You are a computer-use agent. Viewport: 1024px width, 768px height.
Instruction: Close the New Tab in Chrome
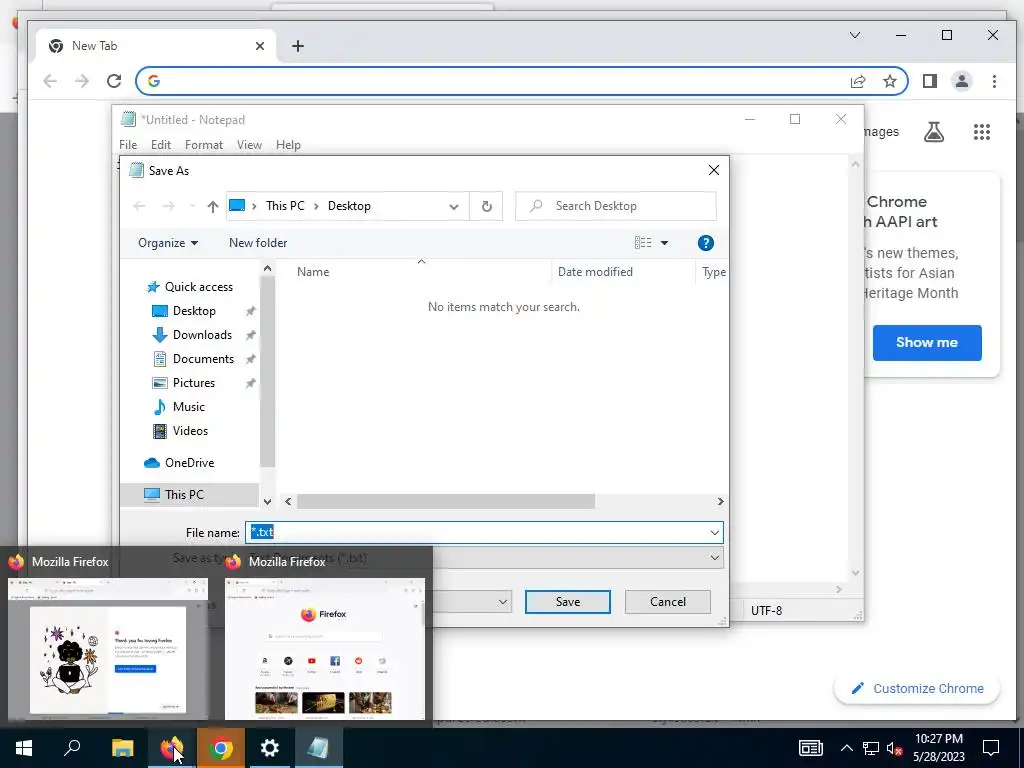[x=260, y=46]
